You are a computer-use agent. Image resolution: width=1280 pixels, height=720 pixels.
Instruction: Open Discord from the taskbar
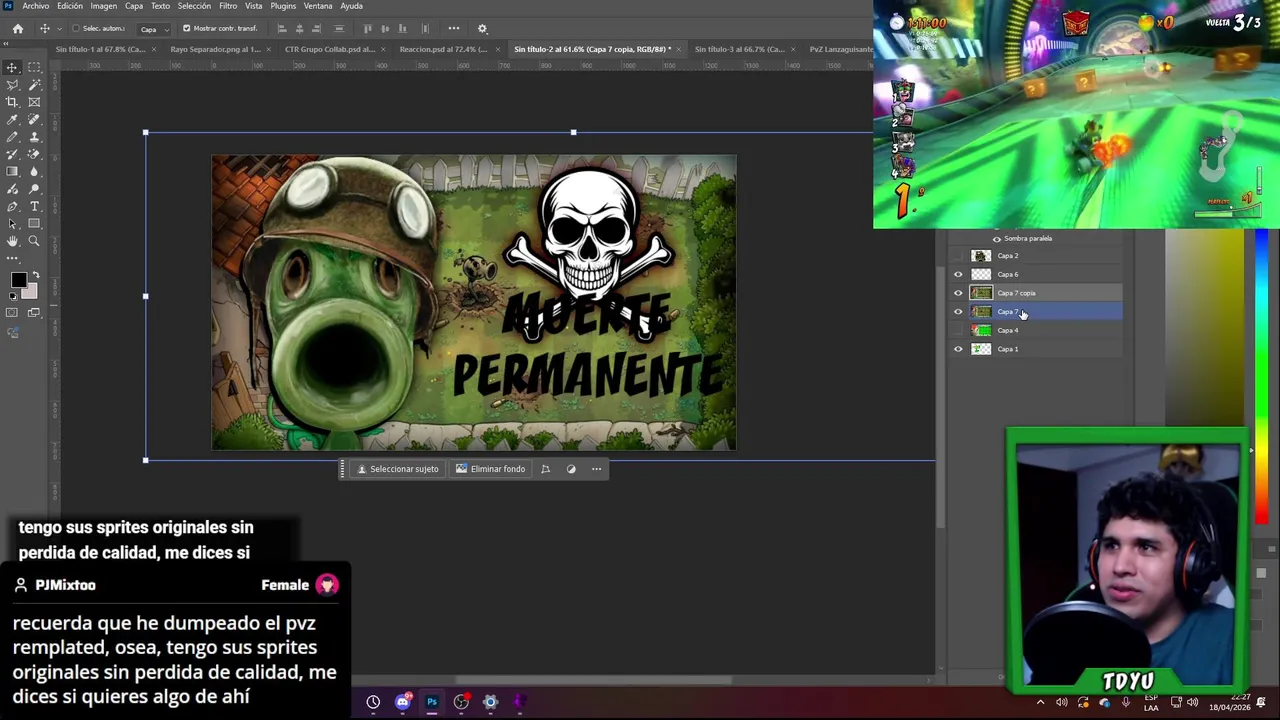[403, 702]
